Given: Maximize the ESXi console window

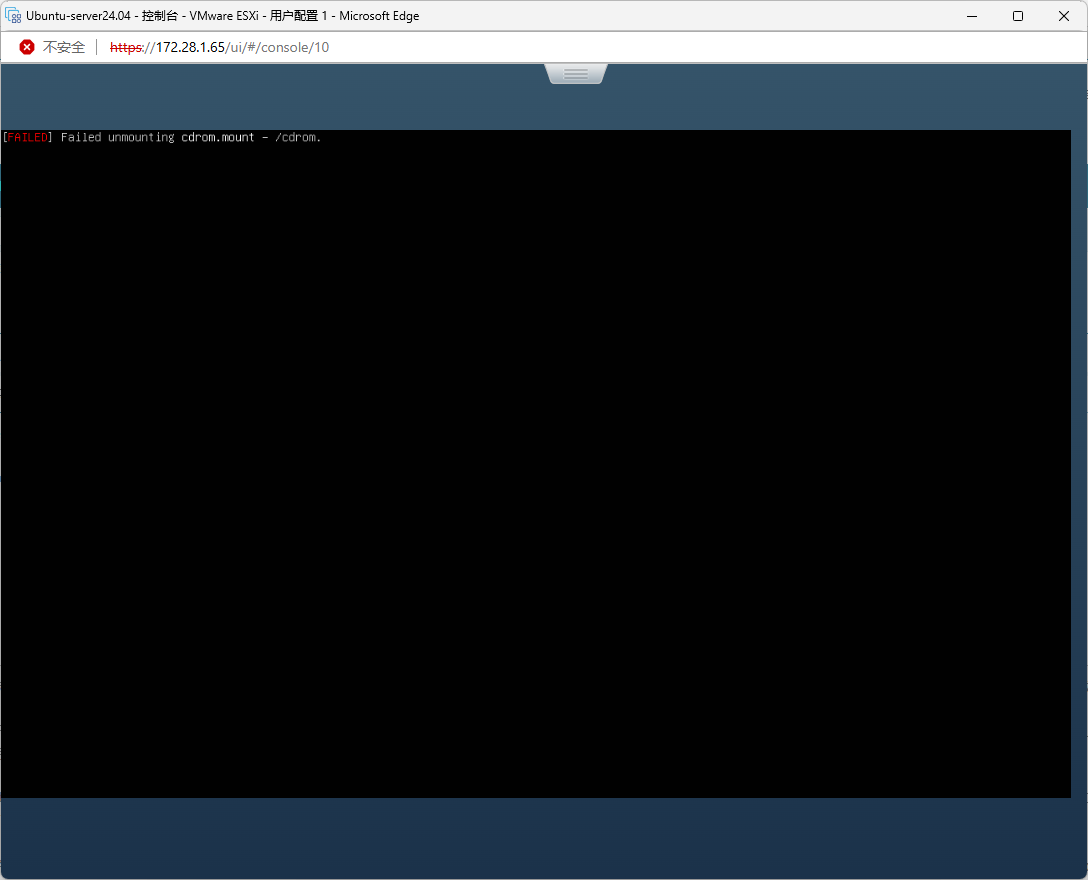Looking at the screenshot, I should click(x=1017, y=16).
